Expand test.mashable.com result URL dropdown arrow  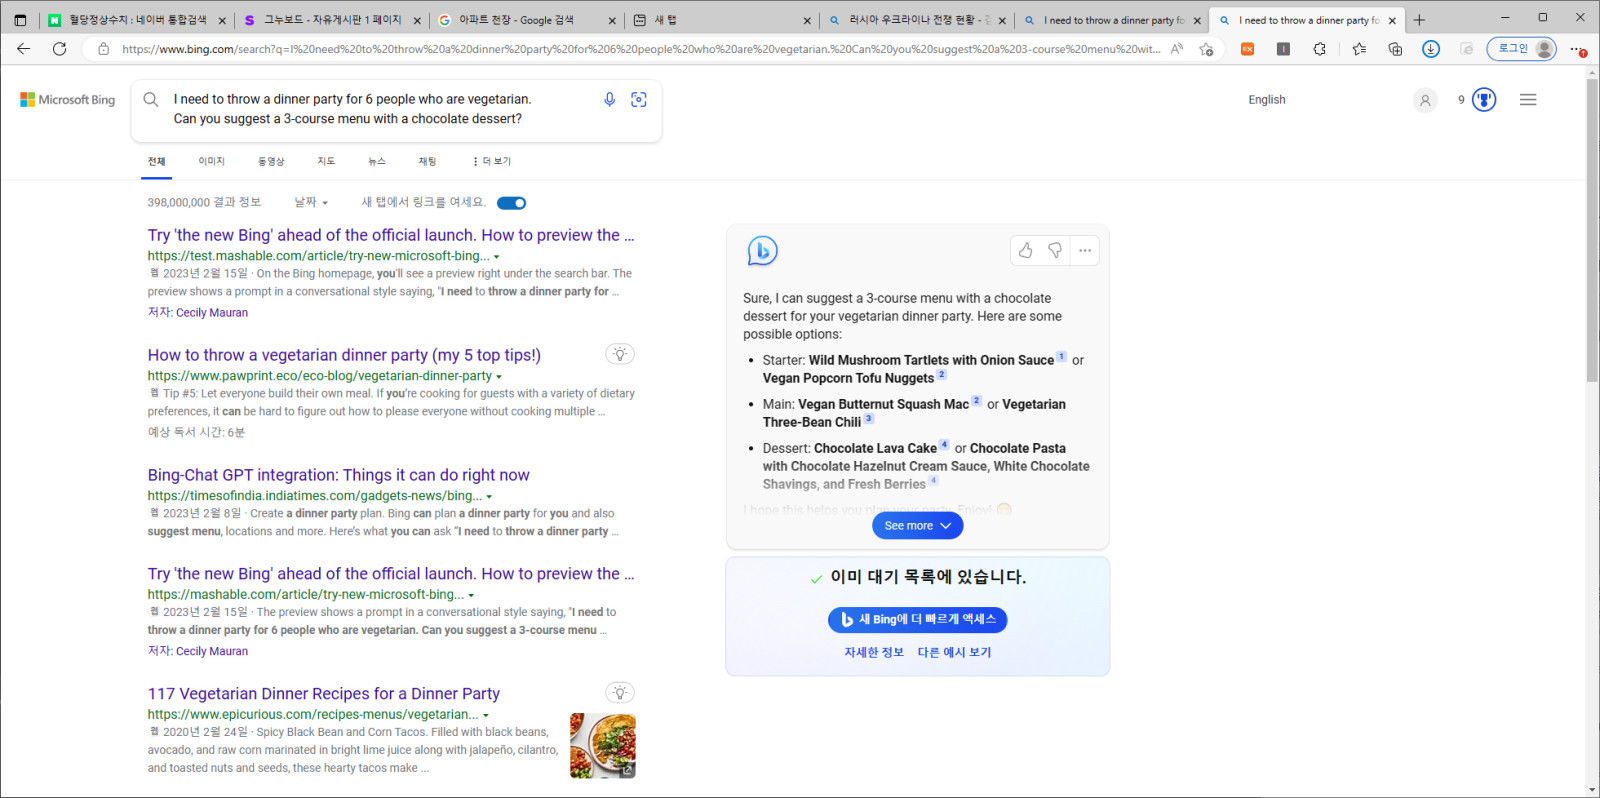(x=497, y=257)
